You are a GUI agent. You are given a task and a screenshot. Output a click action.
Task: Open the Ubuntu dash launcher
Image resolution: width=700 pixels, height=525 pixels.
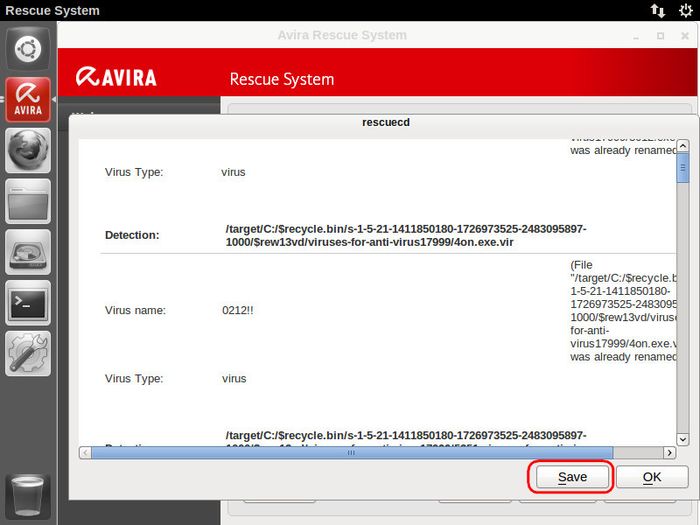[x=28, y=49]
